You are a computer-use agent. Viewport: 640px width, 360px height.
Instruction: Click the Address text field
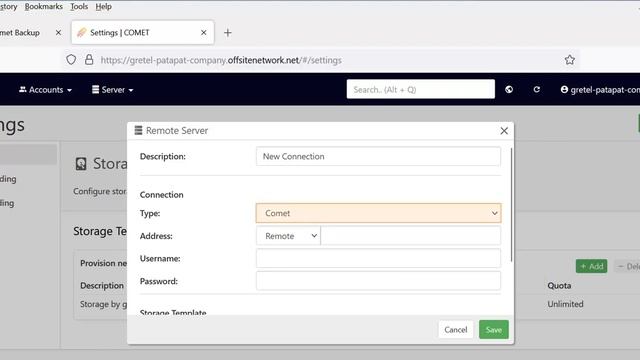[x=410, y=236]
